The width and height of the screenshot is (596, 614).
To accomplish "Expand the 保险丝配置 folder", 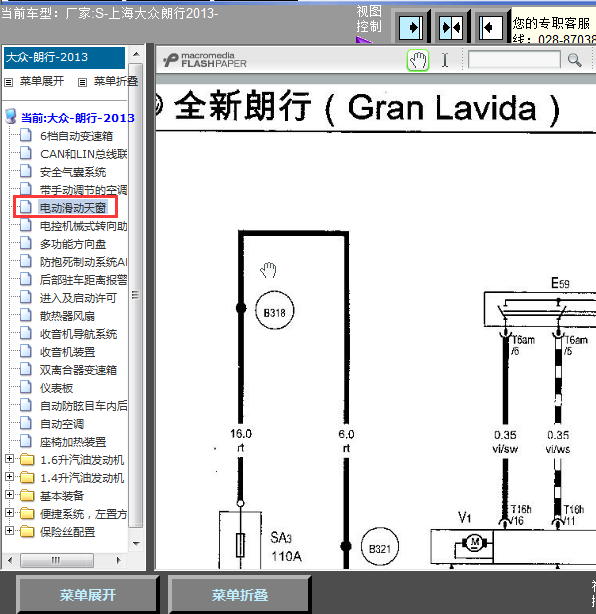I will [10, 531].
